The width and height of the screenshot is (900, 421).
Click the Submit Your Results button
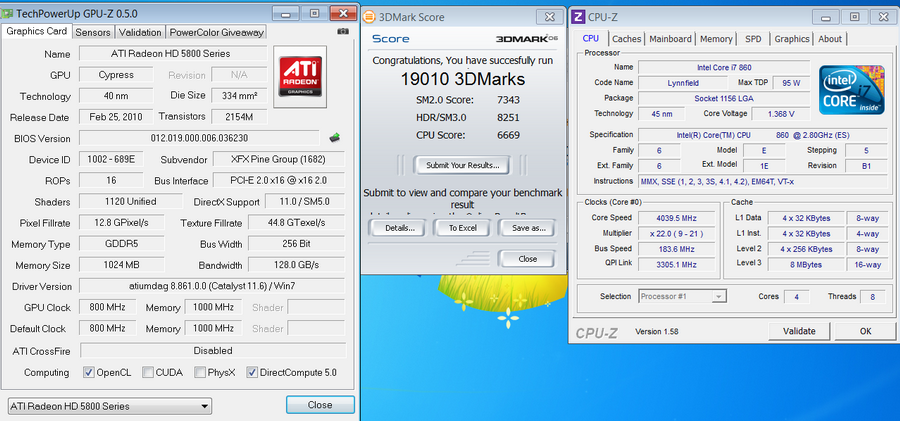coord(463,165)
